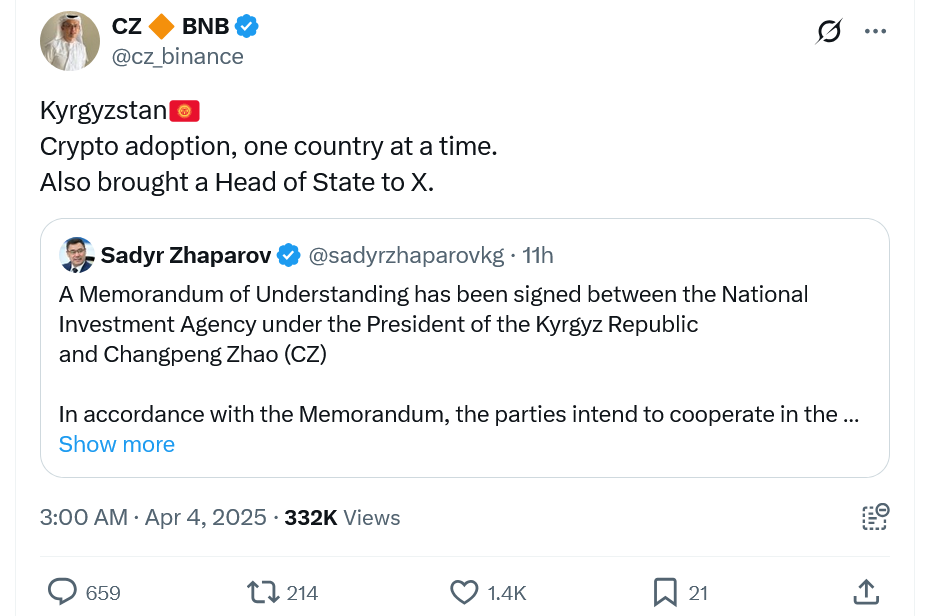The height and width of the screenshot is (616, 927).
Task: Click Sadyr Zhaparov's verified badge
Action: coord(288,256)
